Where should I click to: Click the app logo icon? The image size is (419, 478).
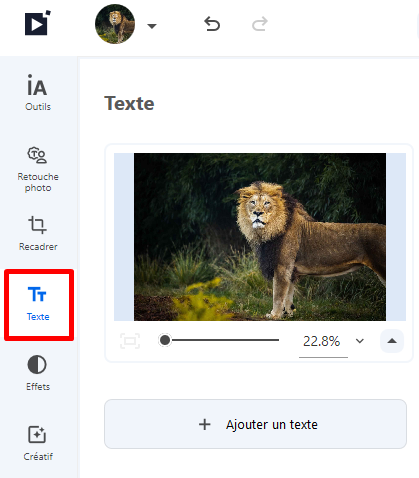pyautogui.click(x=38, y=23)
